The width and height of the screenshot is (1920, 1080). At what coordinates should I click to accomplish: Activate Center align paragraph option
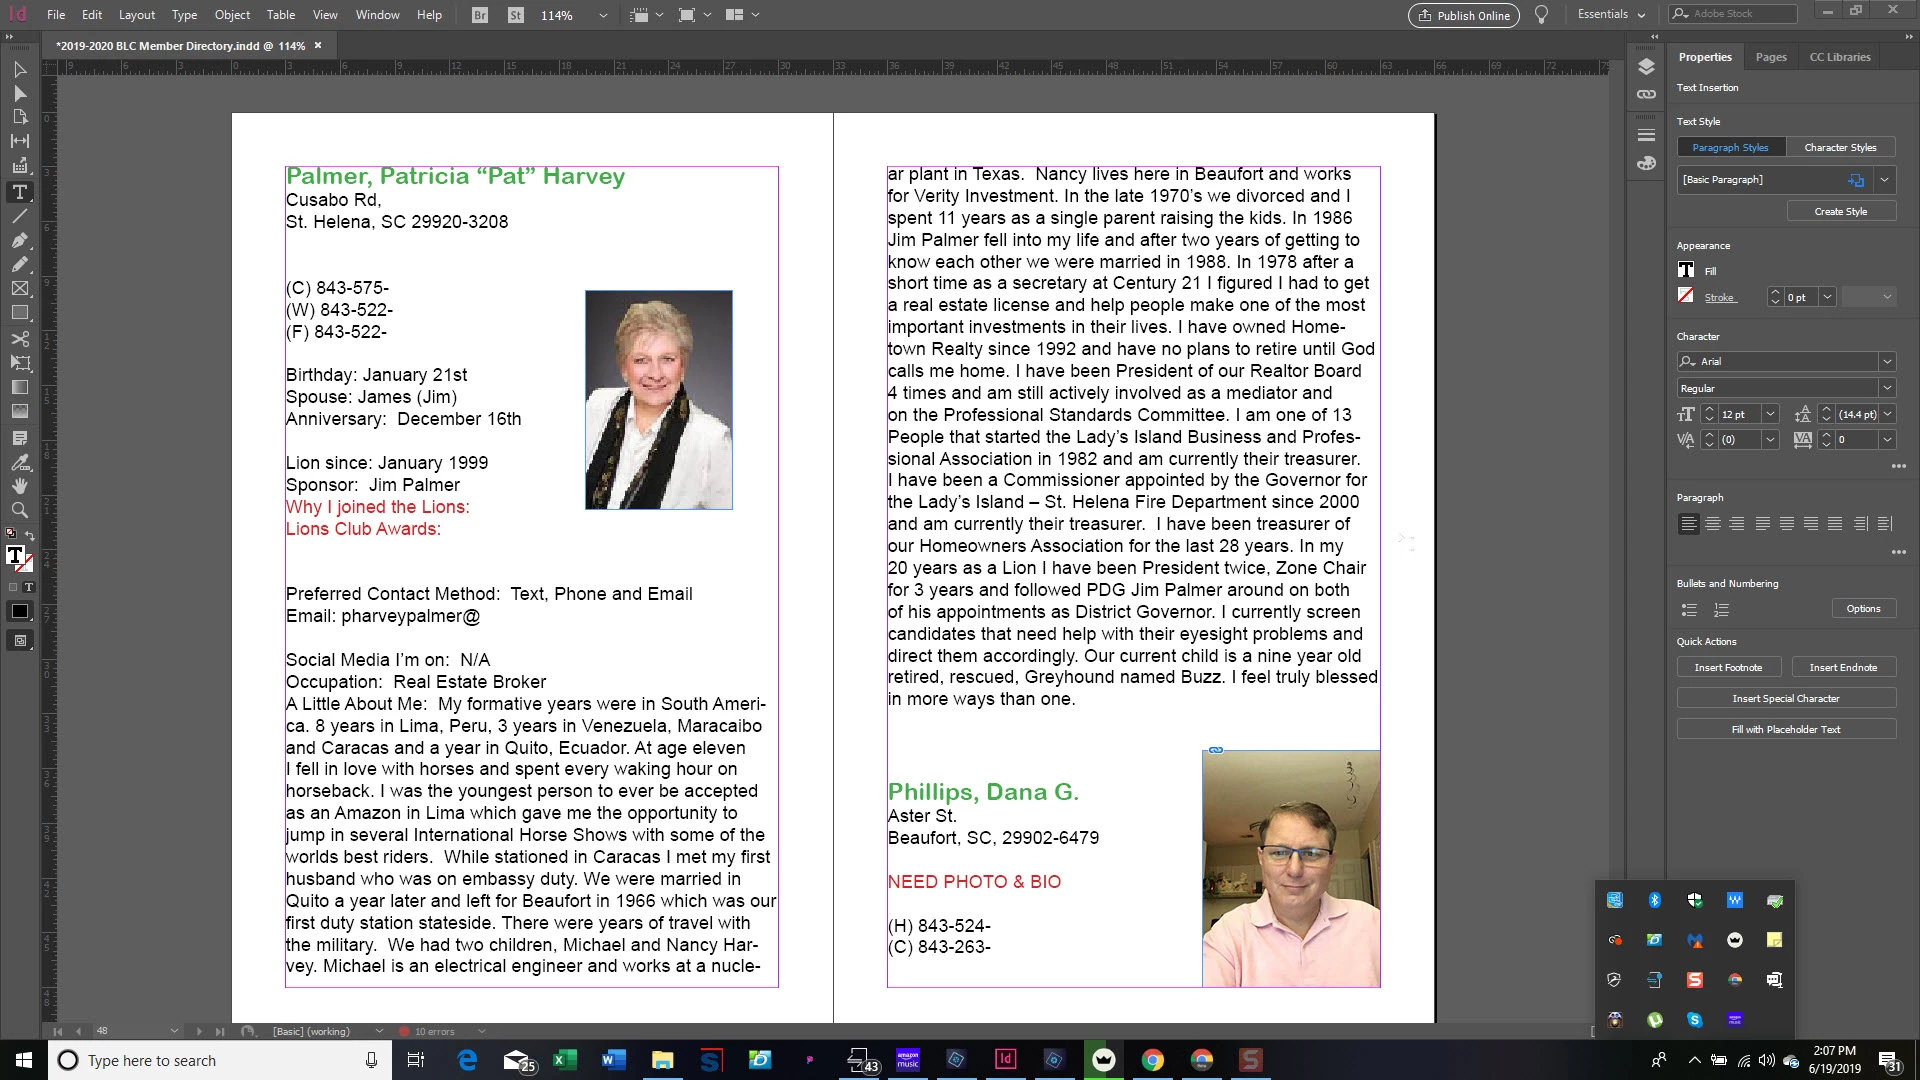(1713, 524)
